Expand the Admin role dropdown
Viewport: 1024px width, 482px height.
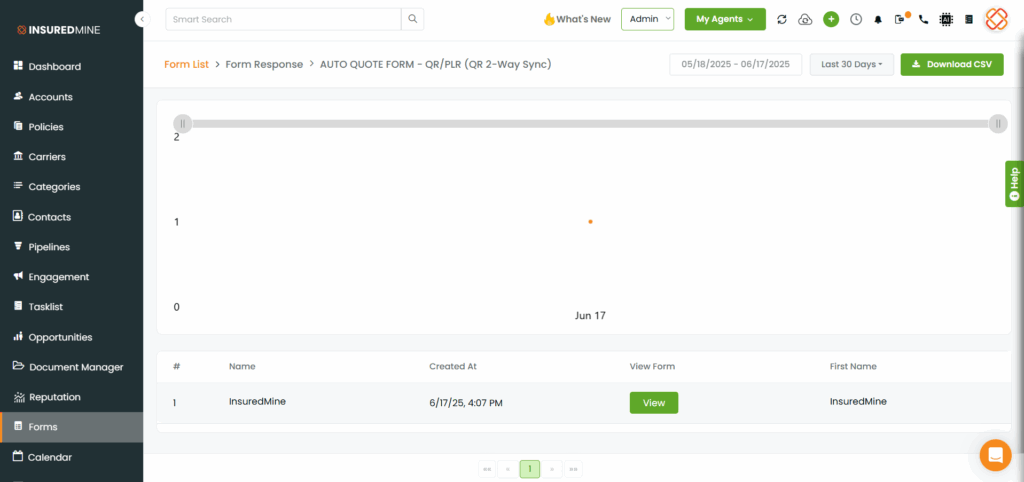(647, 19)
